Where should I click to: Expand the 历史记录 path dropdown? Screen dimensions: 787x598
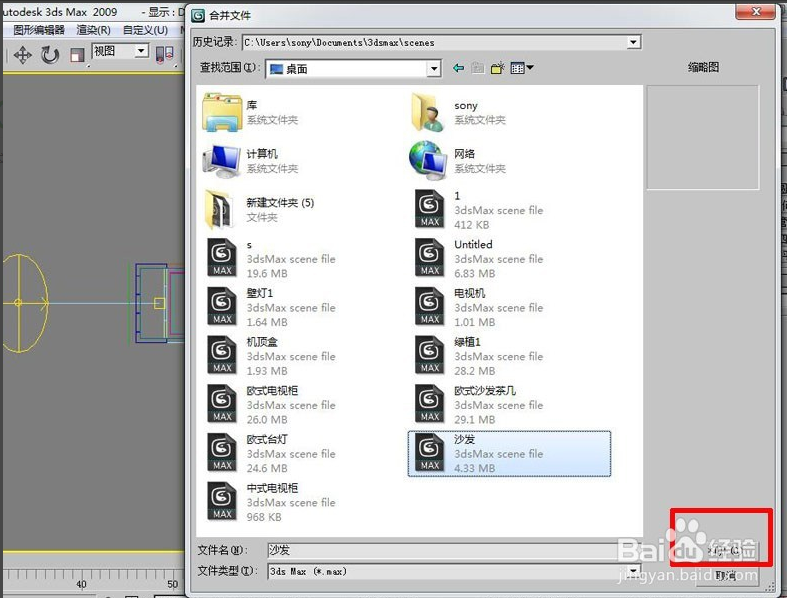click(x=633, y=42)
